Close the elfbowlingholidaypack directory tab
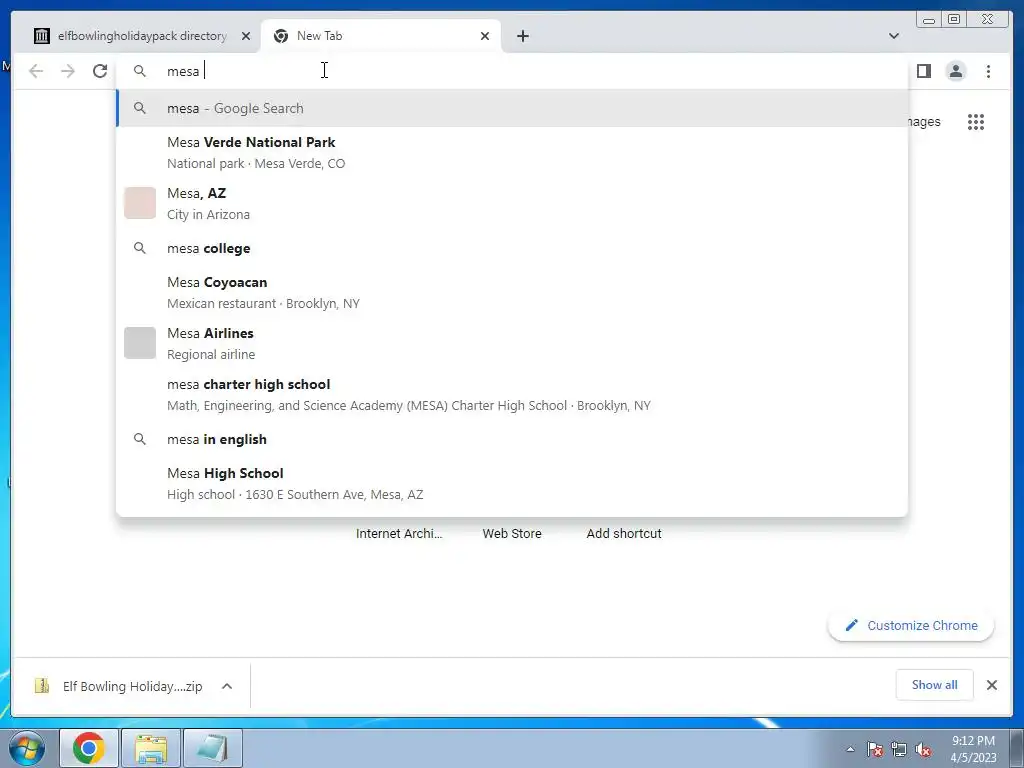1024x768 pixels. tap(246, 36)
